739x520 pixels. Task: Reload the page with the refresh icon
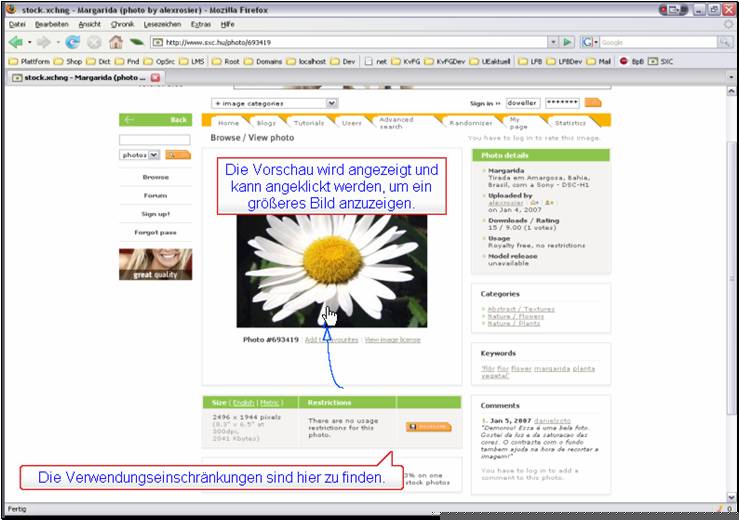pos(72,42)
